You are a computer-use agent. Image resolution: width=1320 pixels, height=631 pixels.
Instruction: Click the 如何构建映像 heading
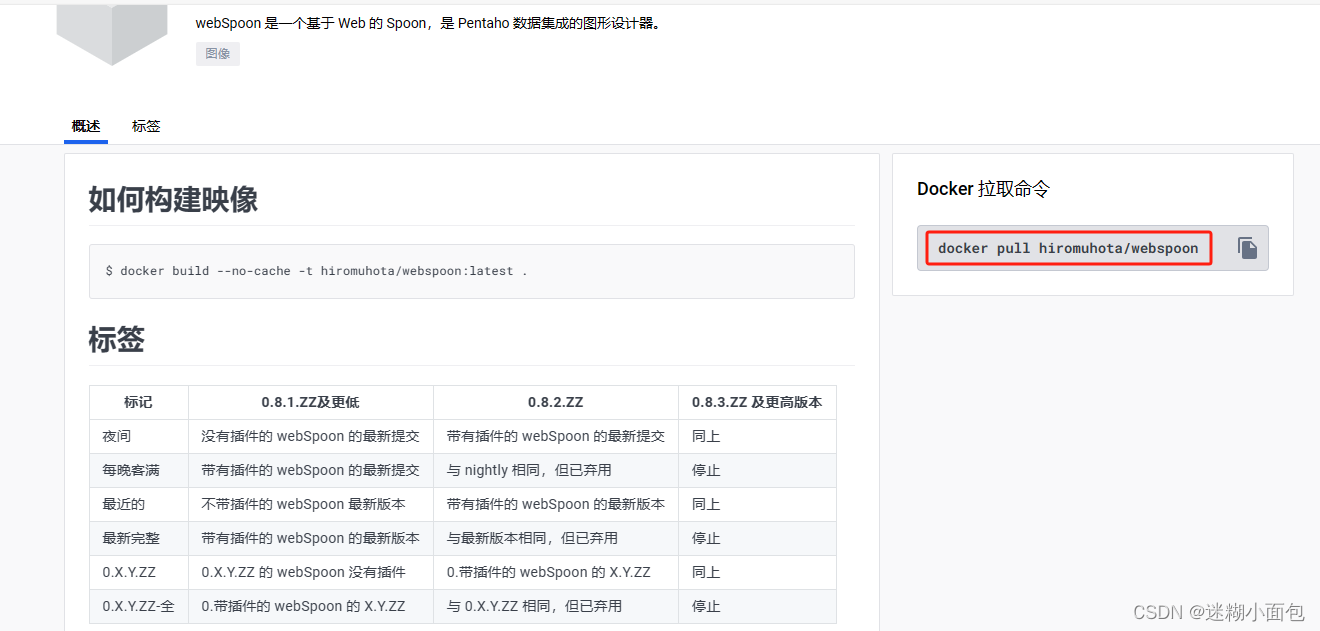point(173,199)
